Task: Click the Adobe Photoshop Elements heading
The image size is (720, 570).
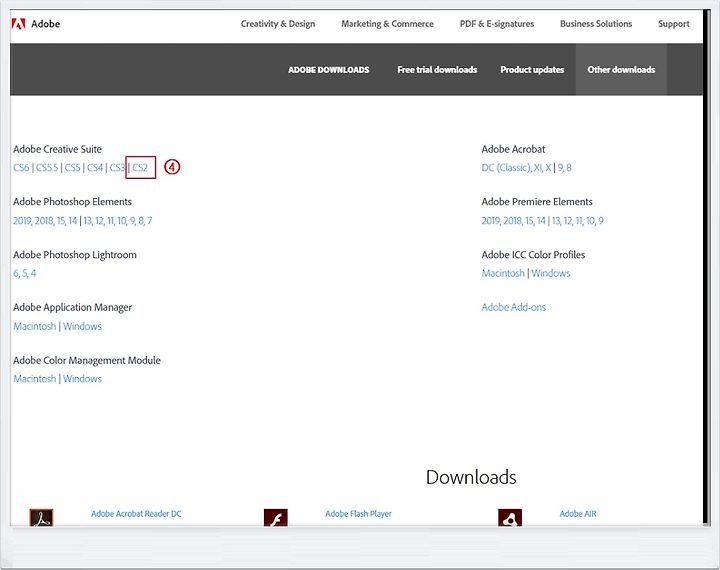Action: (x=73, y=202)
